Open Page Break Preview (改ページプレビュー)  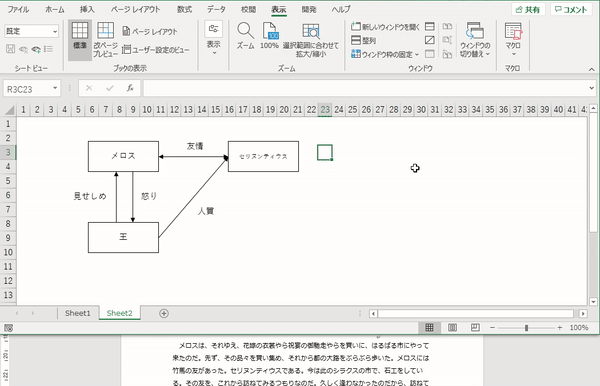[x=105, y=40]
